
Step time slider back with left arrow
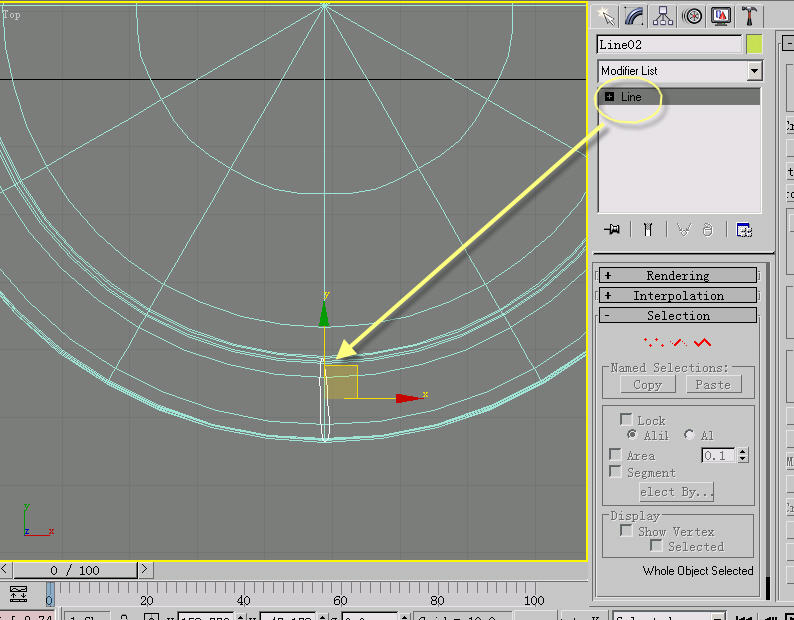(x=5, y=569)
